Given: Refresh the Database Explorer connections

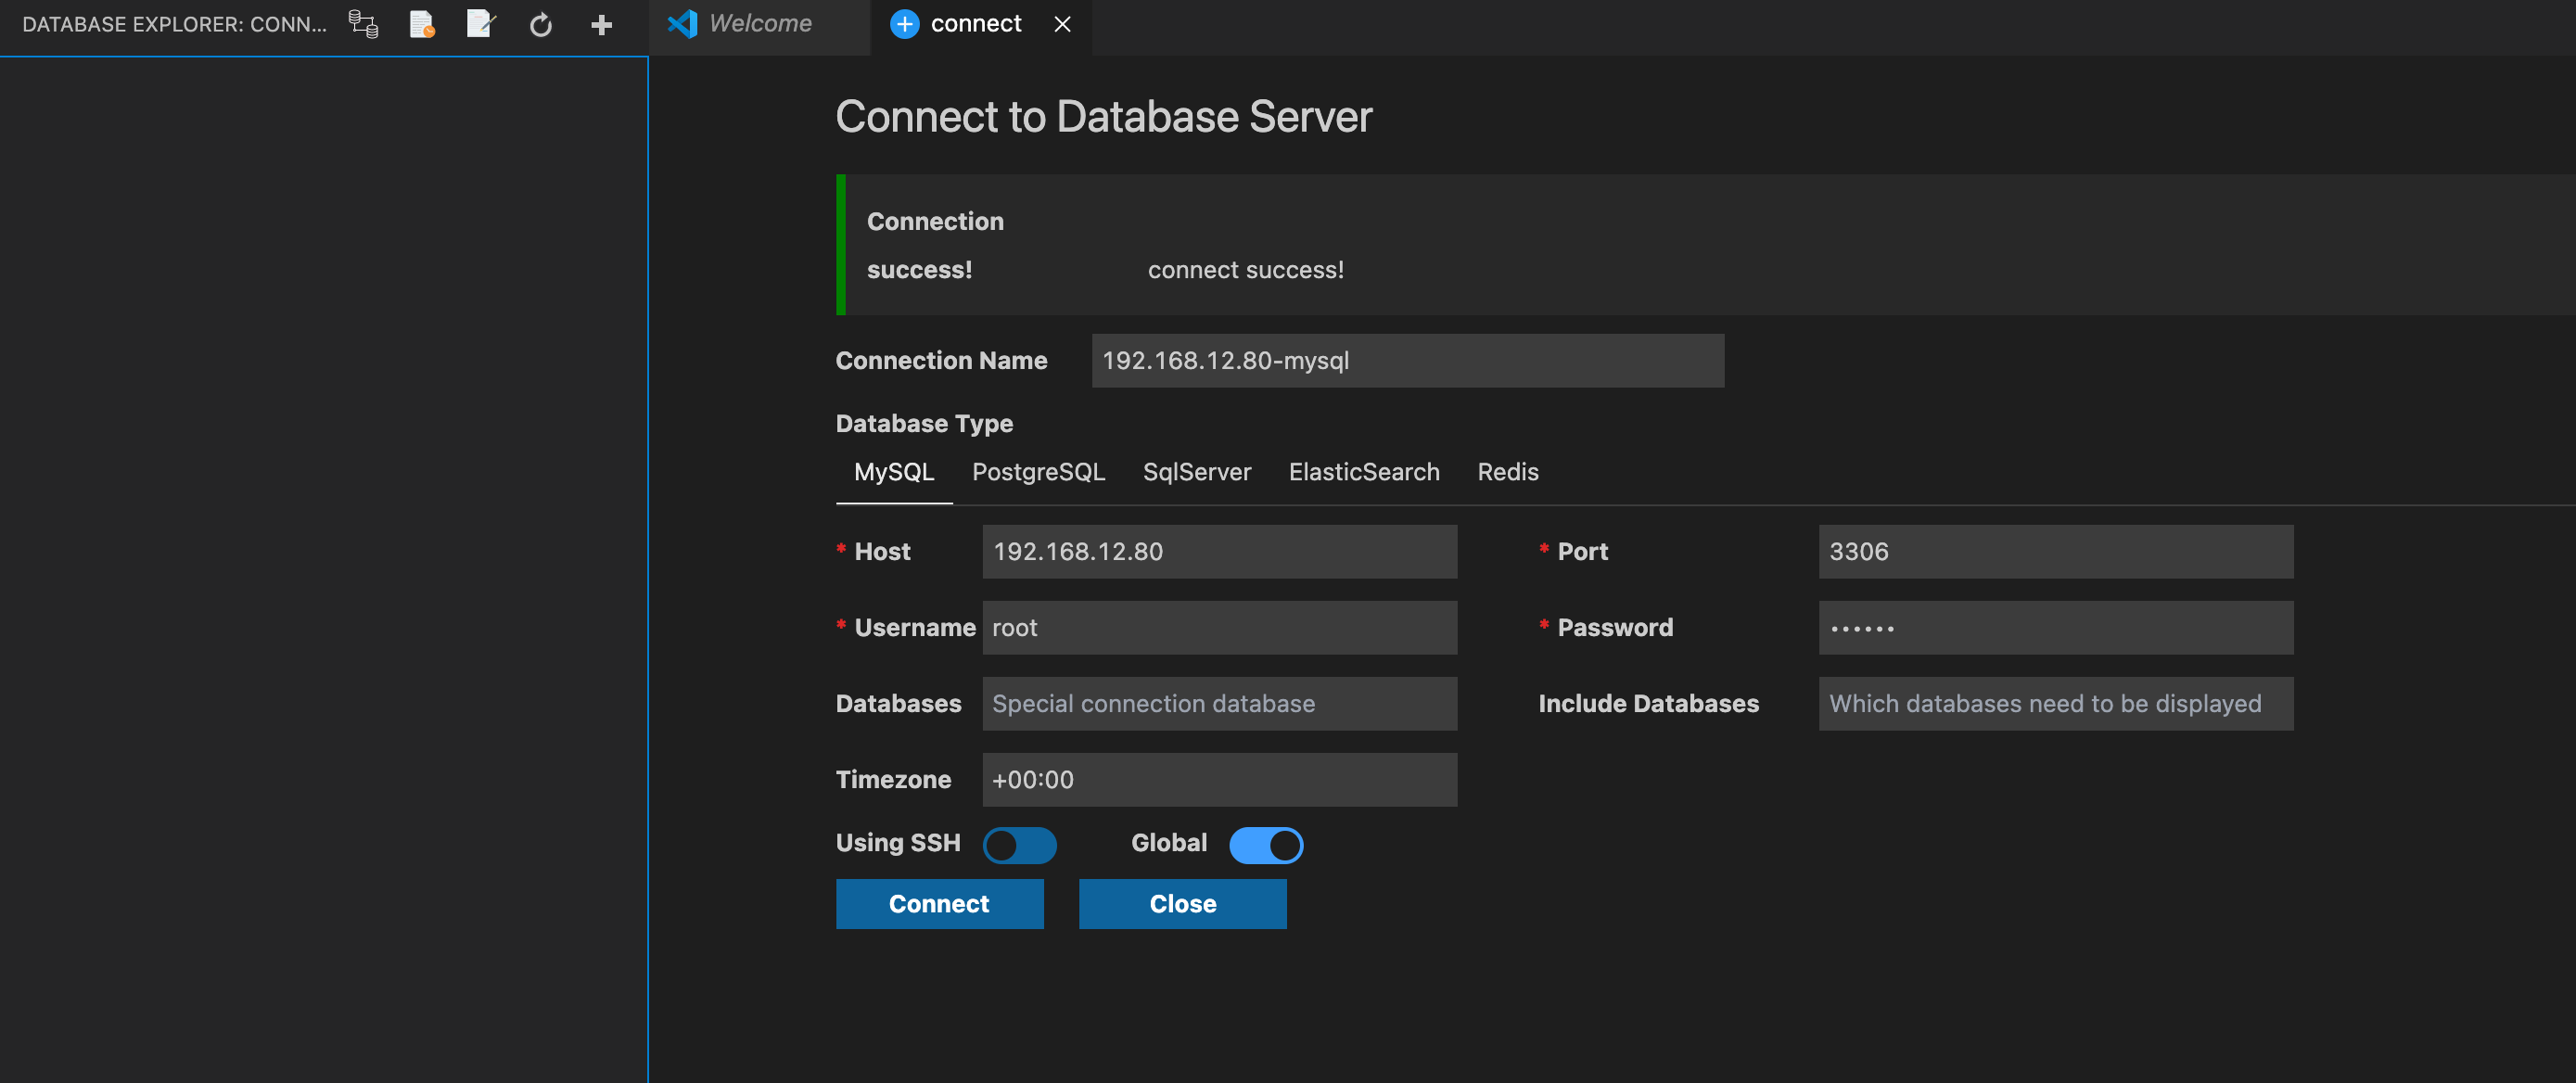Looking at the screenshot, I should pos(541,24).
